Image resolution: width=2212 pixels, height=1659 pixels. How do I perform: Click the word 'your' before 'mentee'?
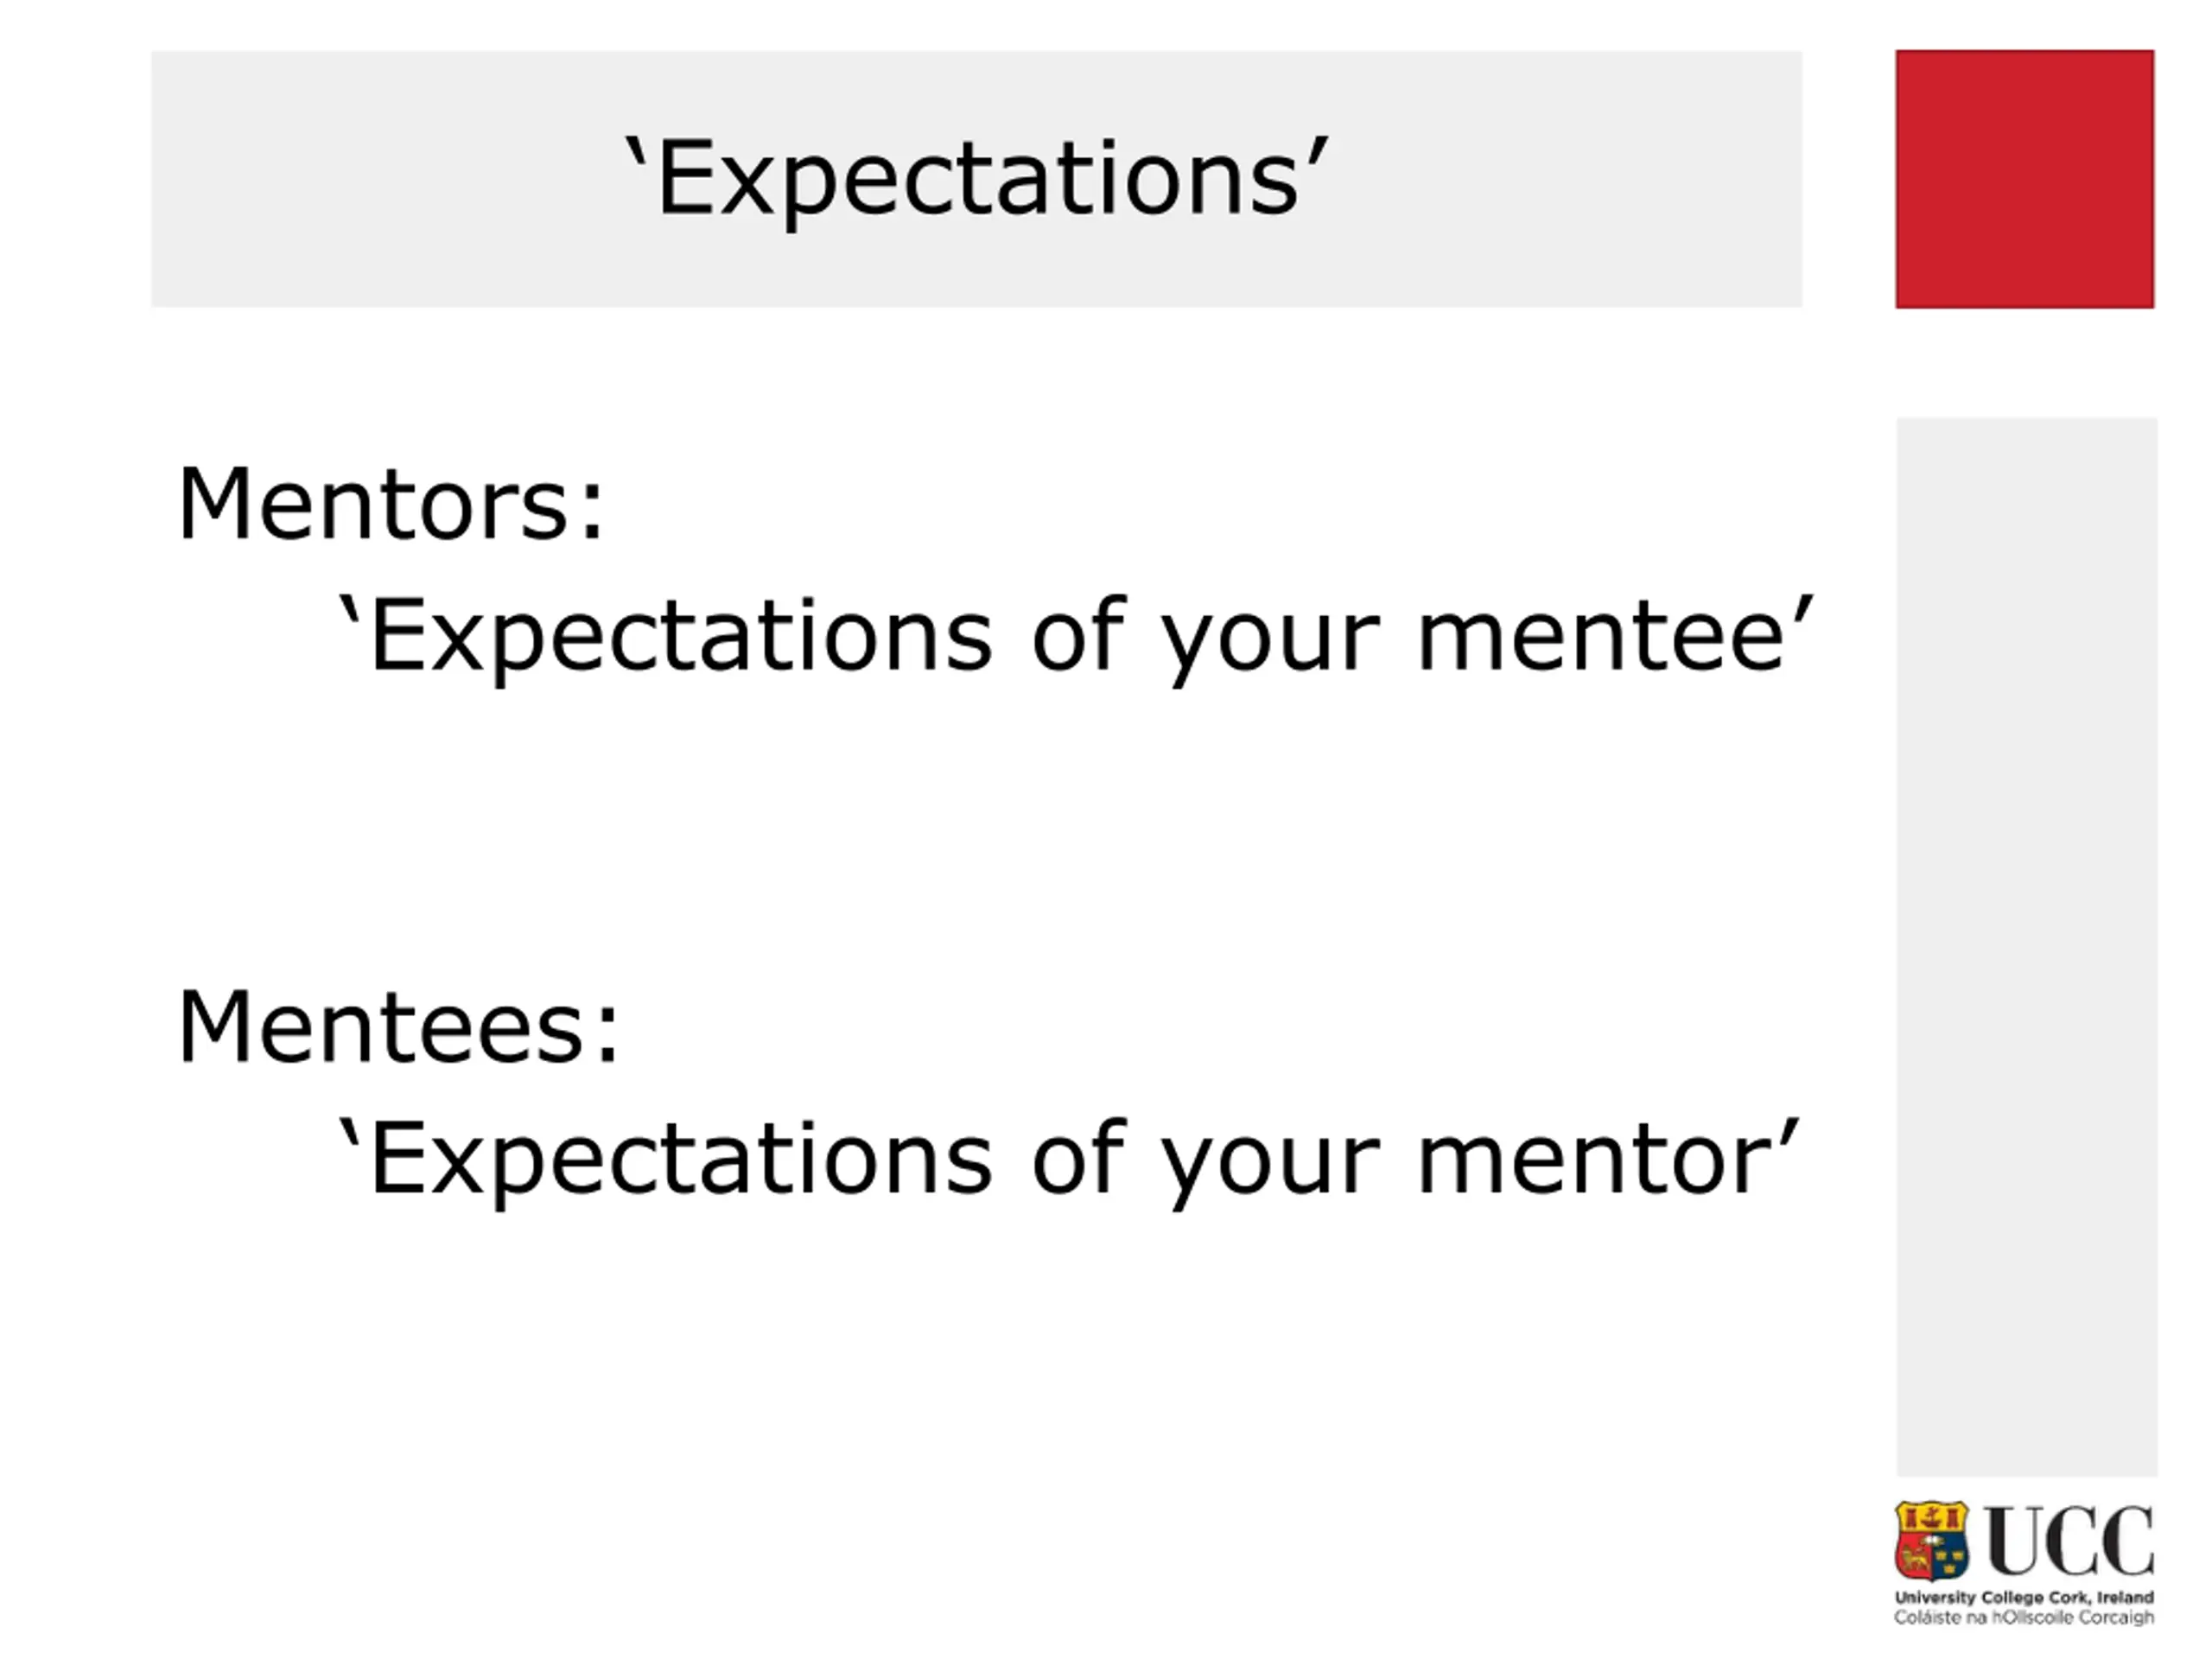(x=1272, y=640)
